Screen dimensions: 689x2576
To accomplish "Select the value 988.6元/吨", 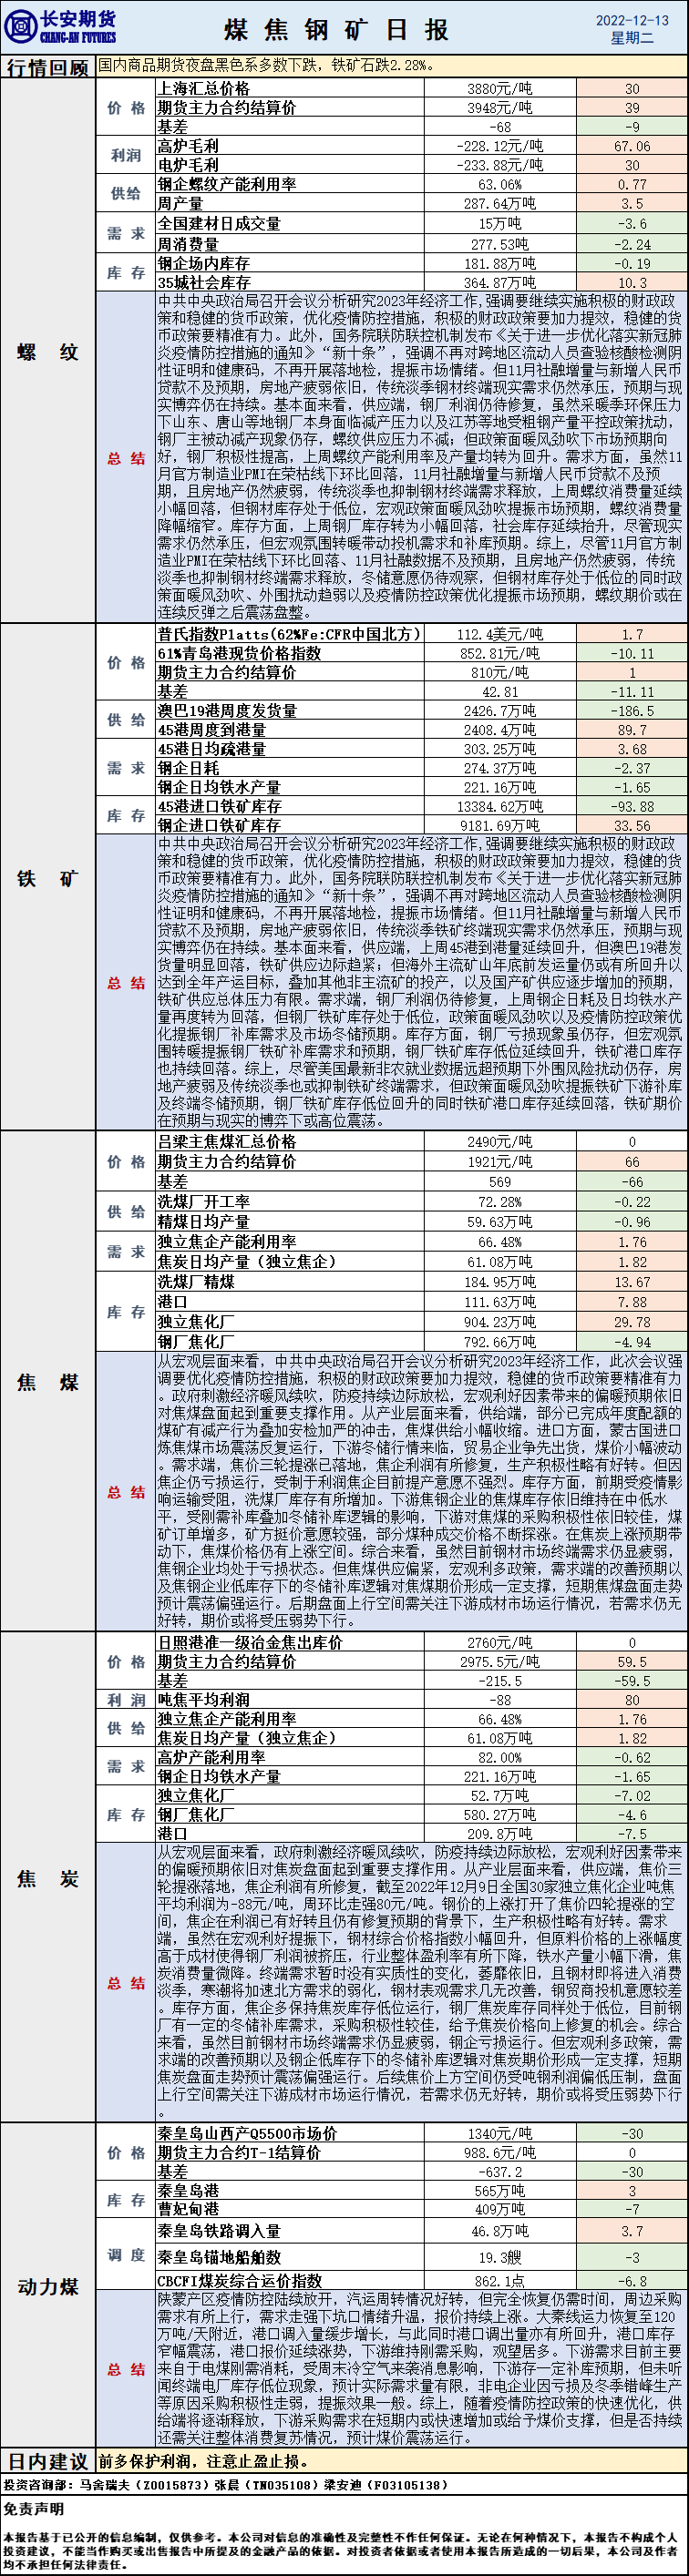I will click(x=500, y=2152).
